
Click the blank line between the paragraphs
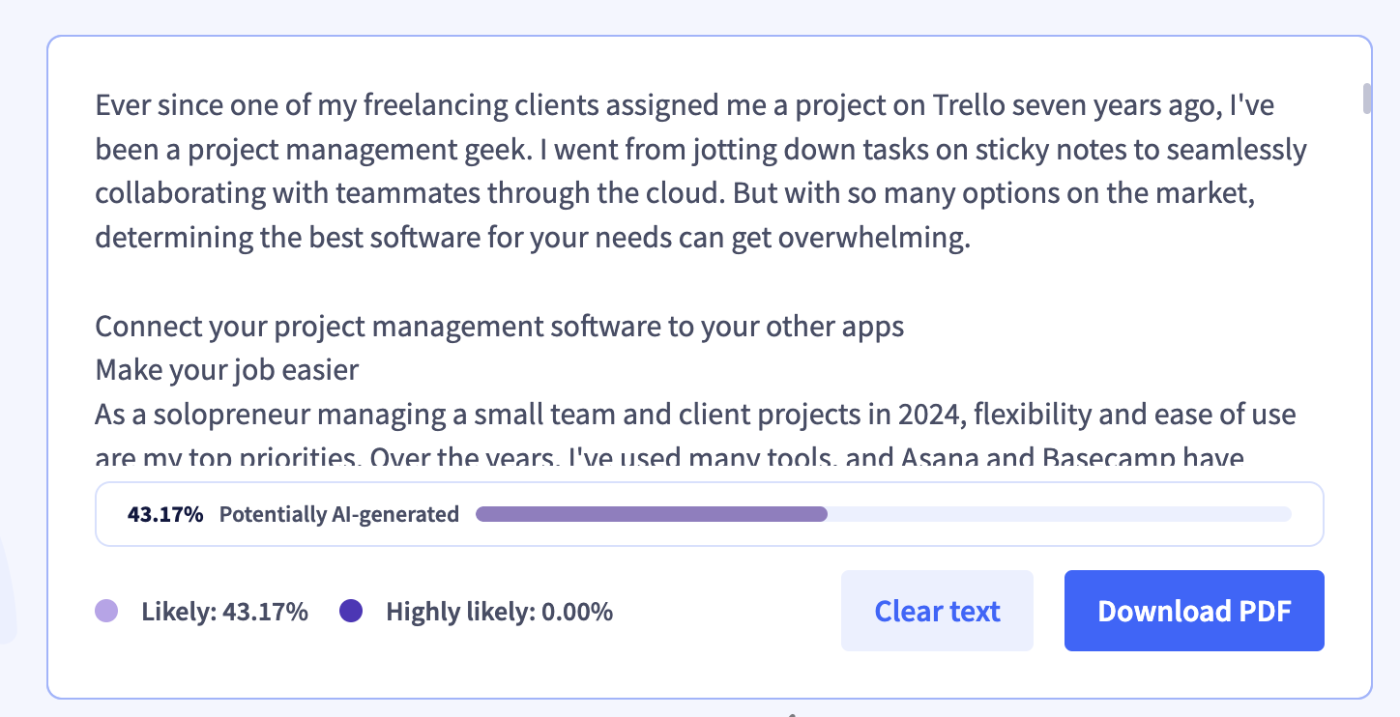(x=500, y=284)
